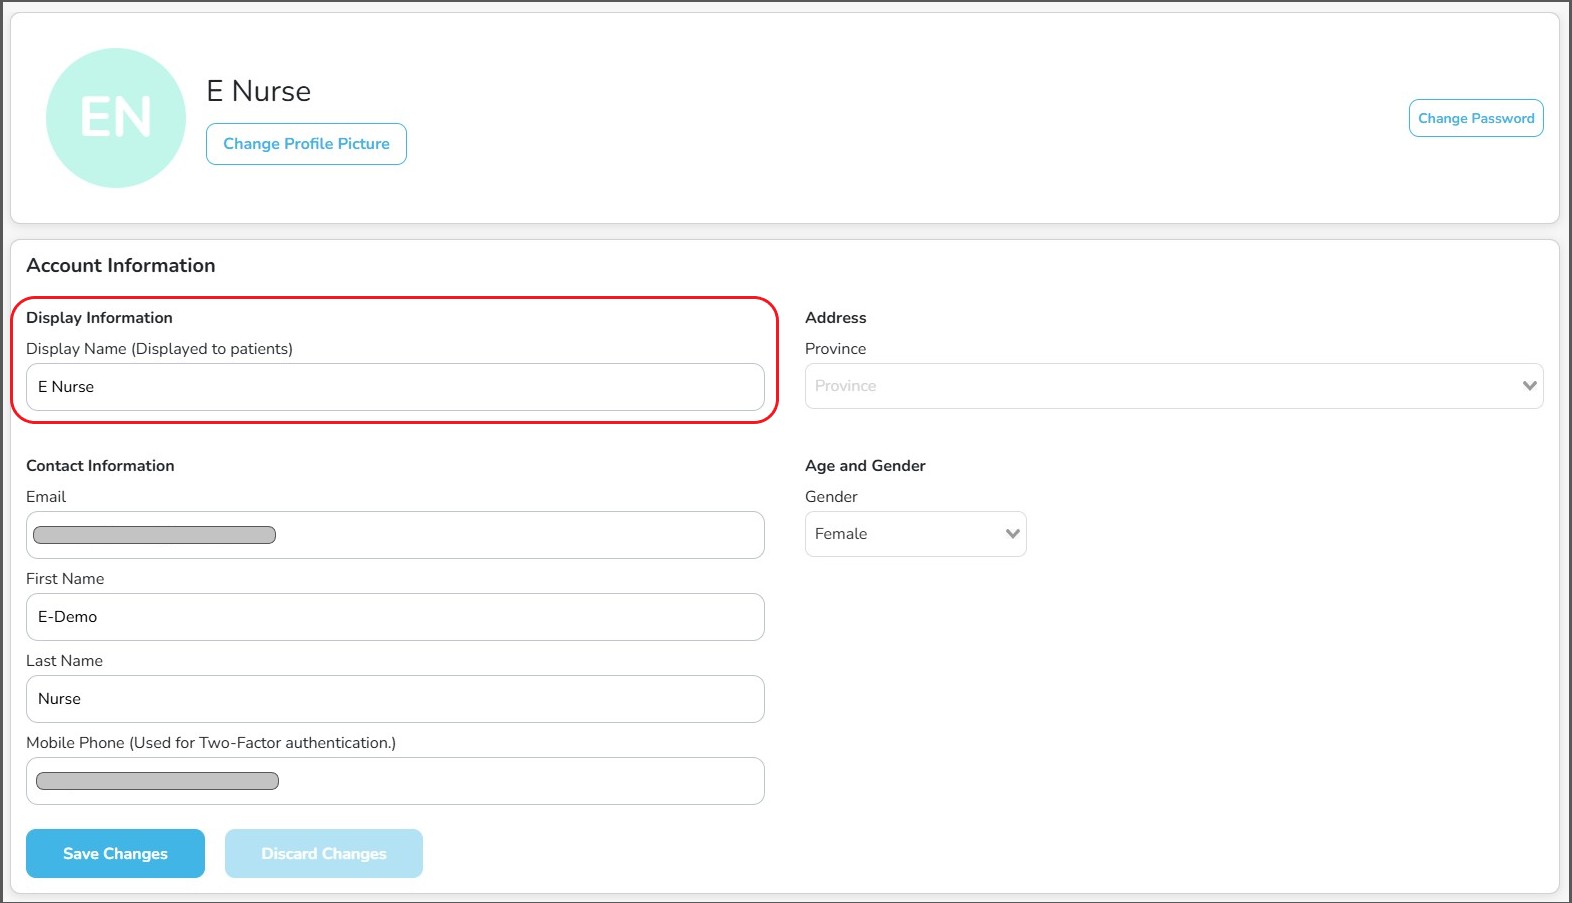Image resolution: width=1572 pixels, height=903 pixels.
Task: Click Change Profile Picture button
Action: pos(306,144)
